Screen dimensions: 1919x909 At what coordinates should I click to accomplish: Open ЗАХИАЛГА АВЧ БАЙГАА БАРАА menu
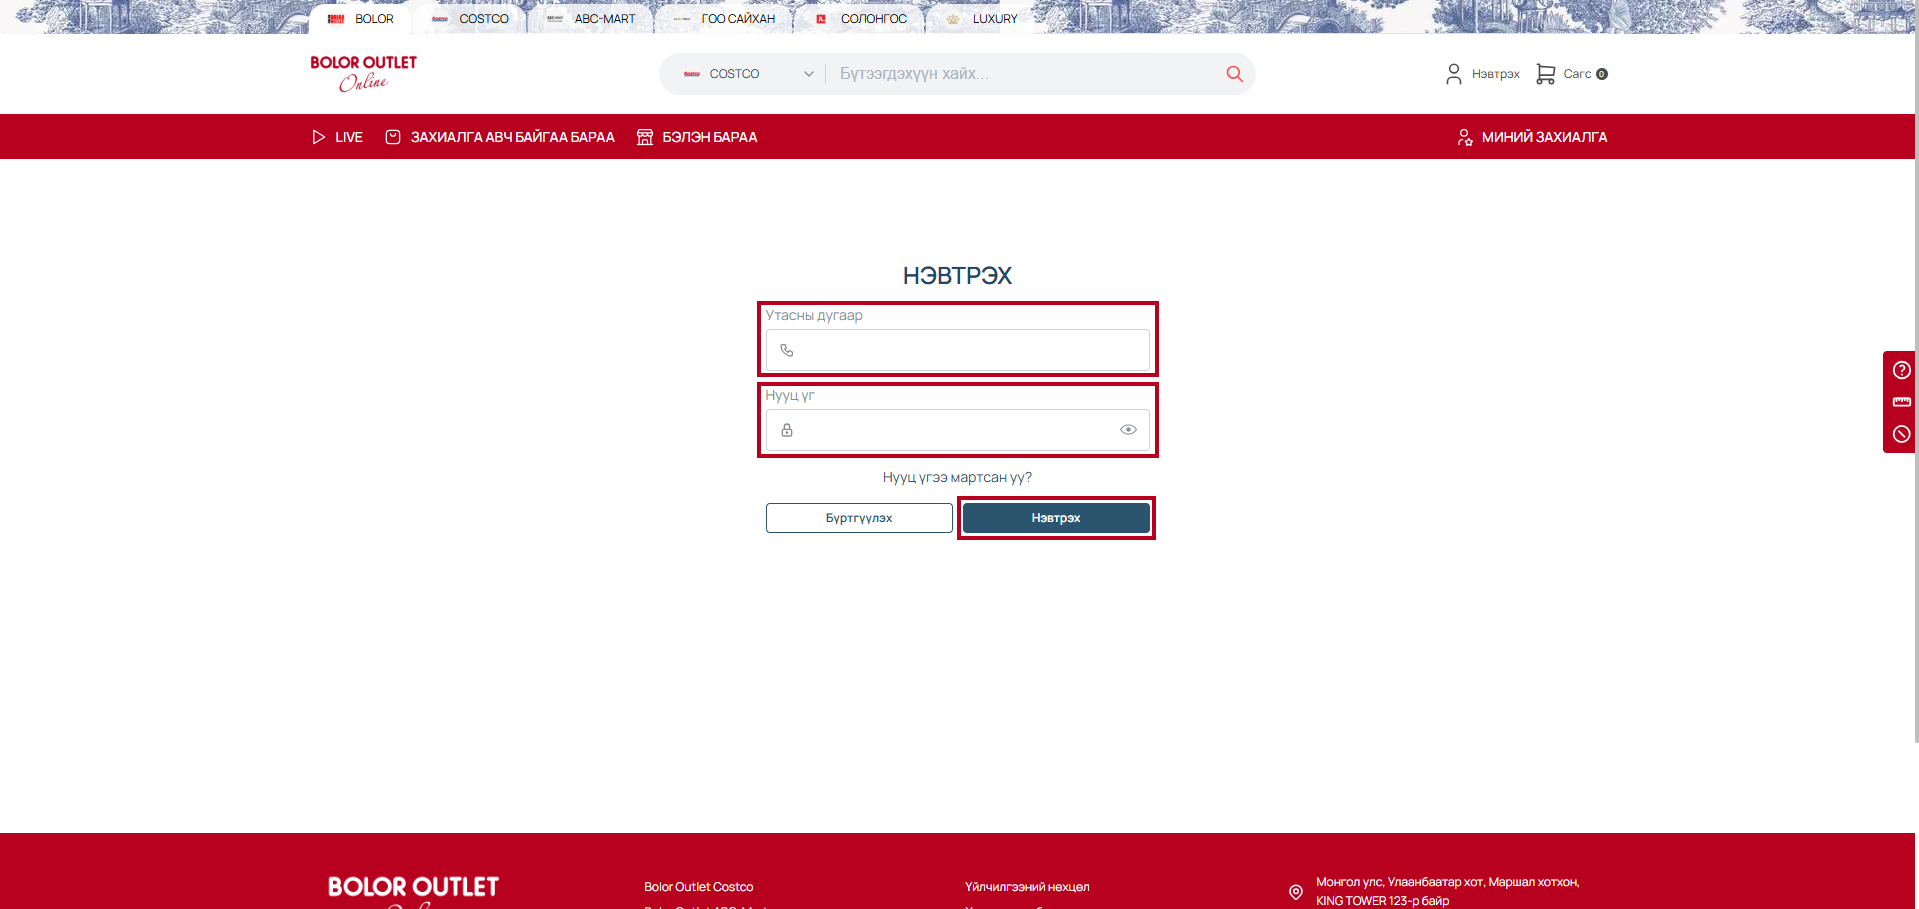[x=500, y=137]
